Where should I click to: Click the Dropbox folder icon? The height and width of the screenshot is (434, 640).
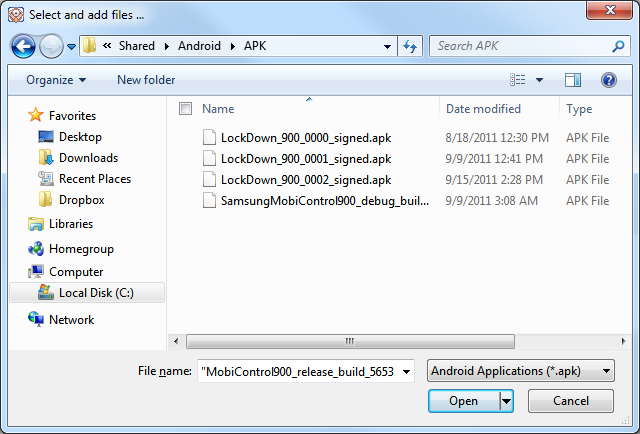[x=45, y=199]
